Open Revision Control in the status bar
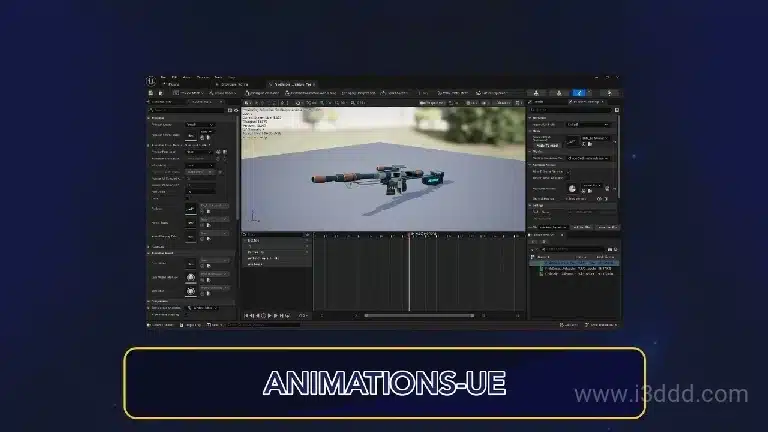The height and width of the screenshot is (432, 768). pos(601,325)
